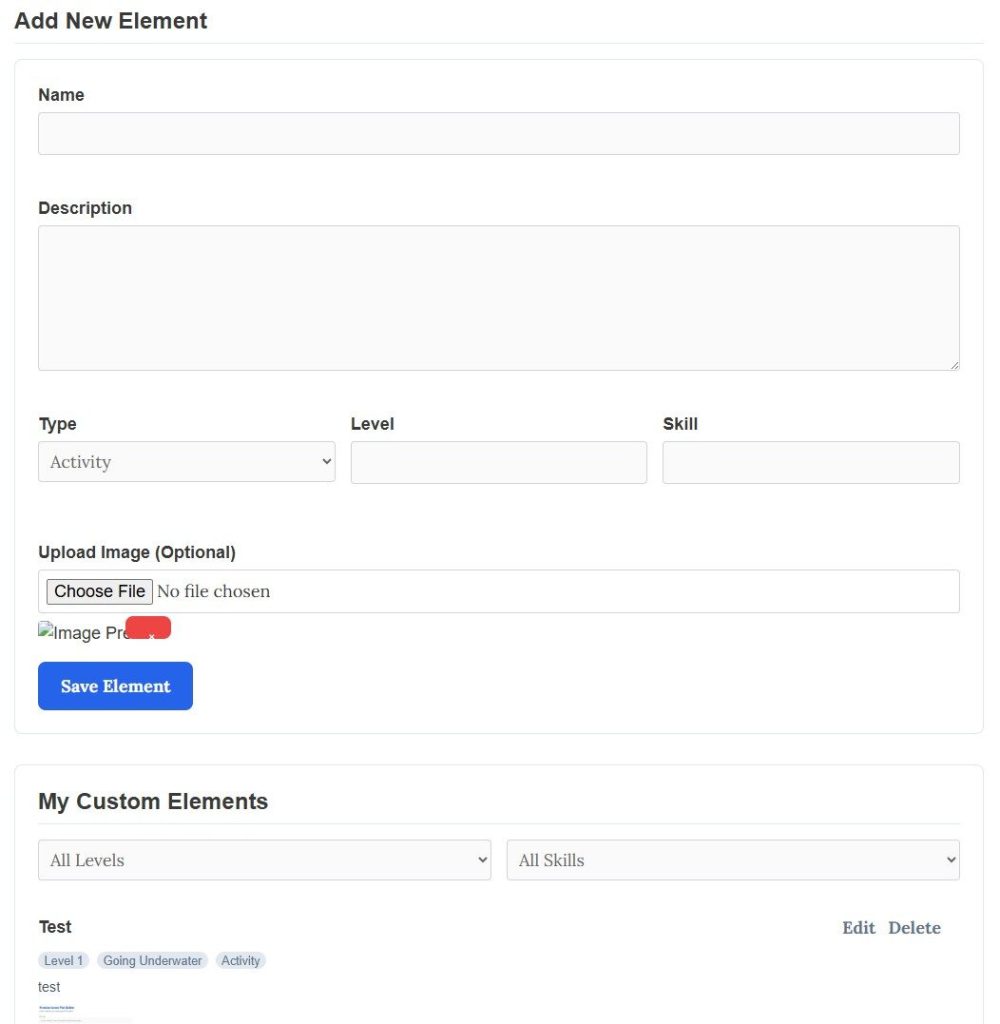This screenshot has height=1024, width=1000.
Task: Focus the Level input field
Action: (499, 462)
